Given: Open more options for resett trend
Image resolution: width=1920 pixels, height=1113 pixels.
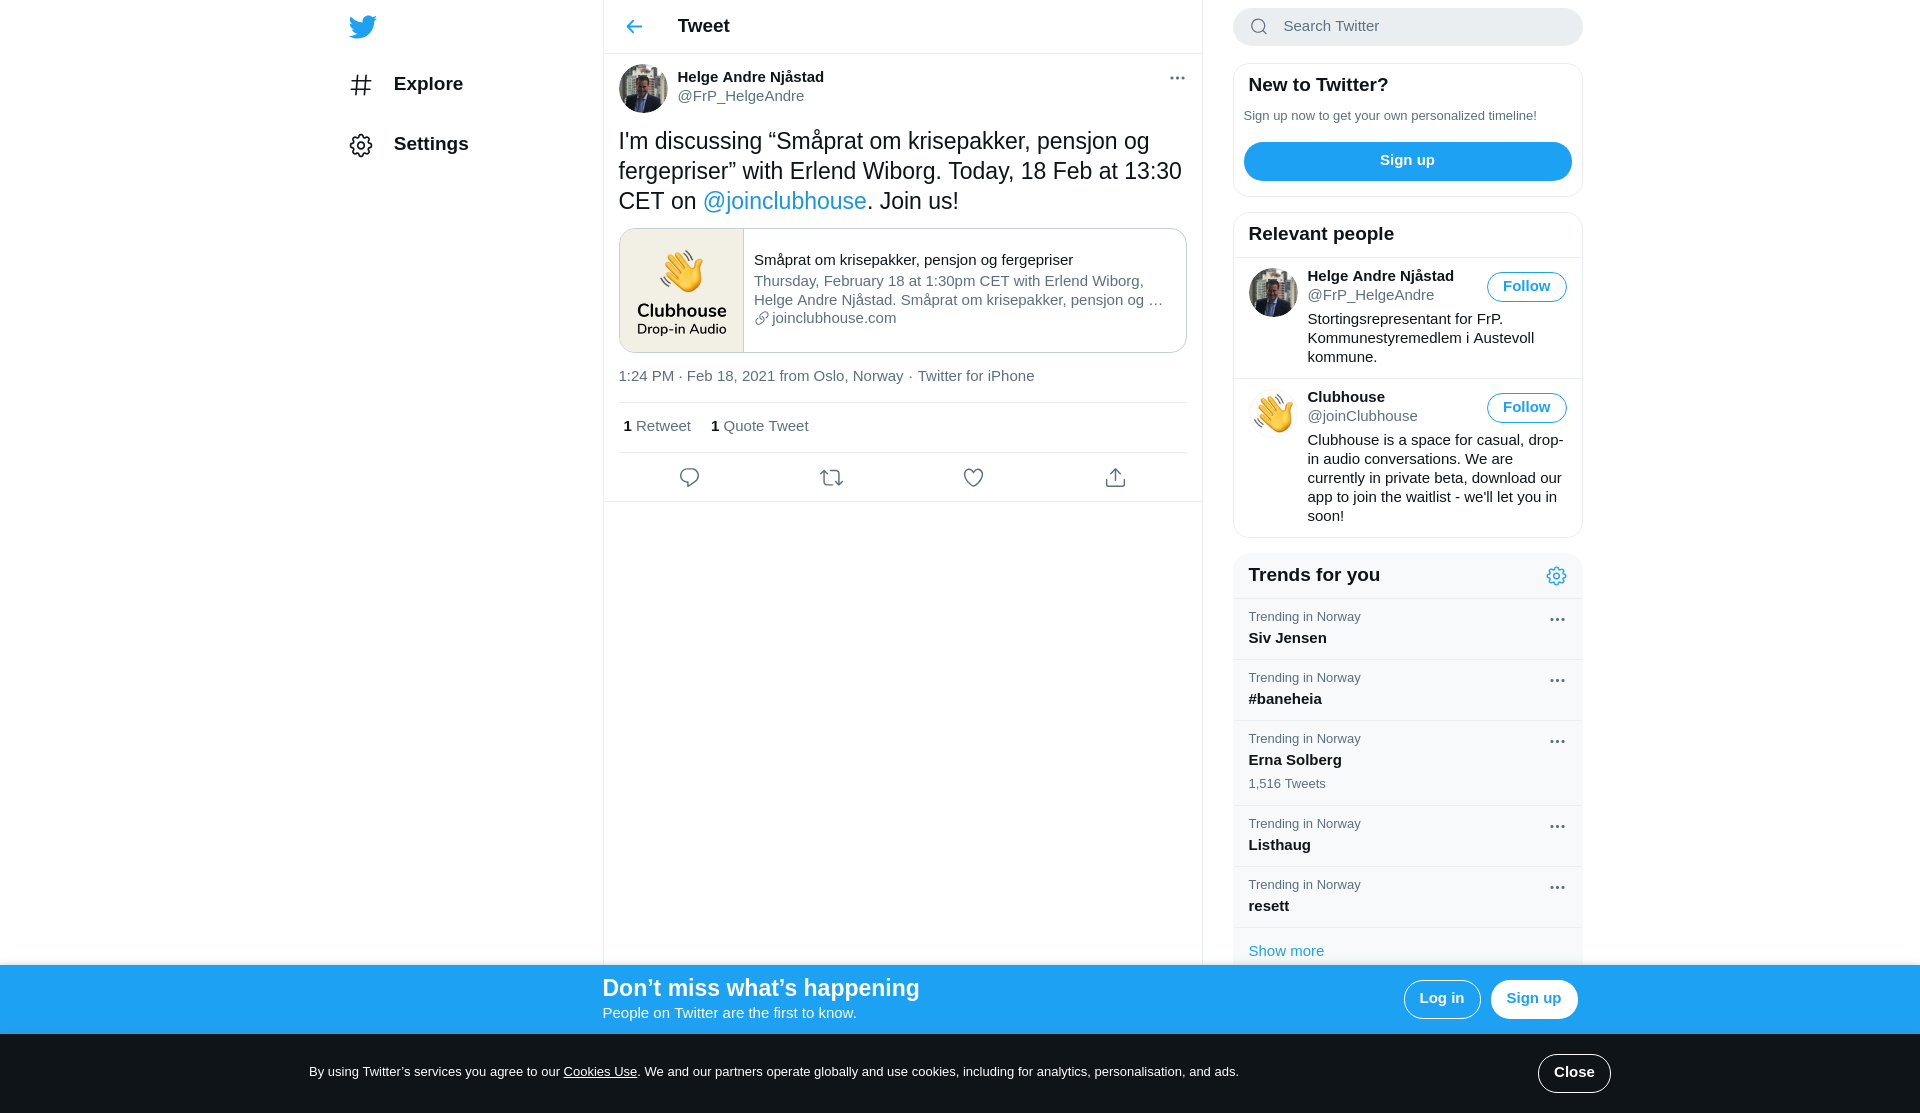Looking at the screenshot, I should pos(1557,888).
